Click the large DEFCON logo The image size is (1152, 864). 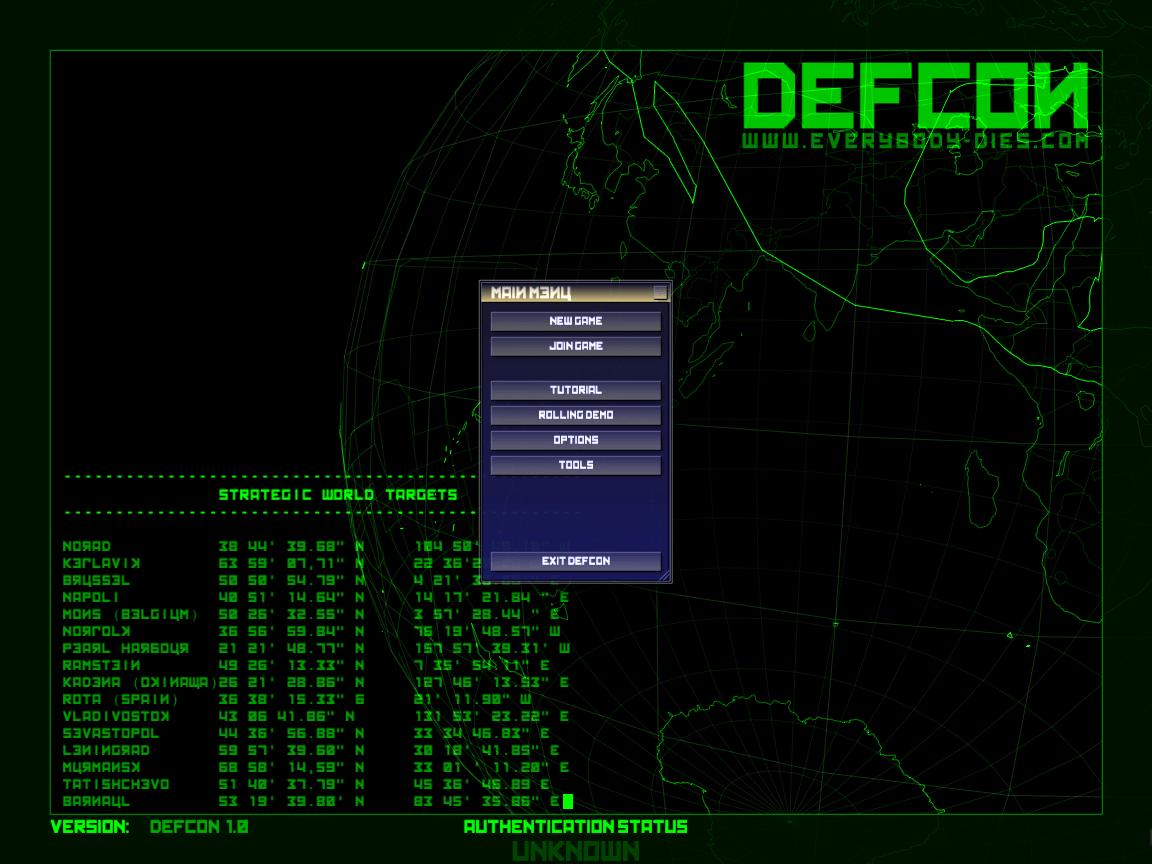915,96
